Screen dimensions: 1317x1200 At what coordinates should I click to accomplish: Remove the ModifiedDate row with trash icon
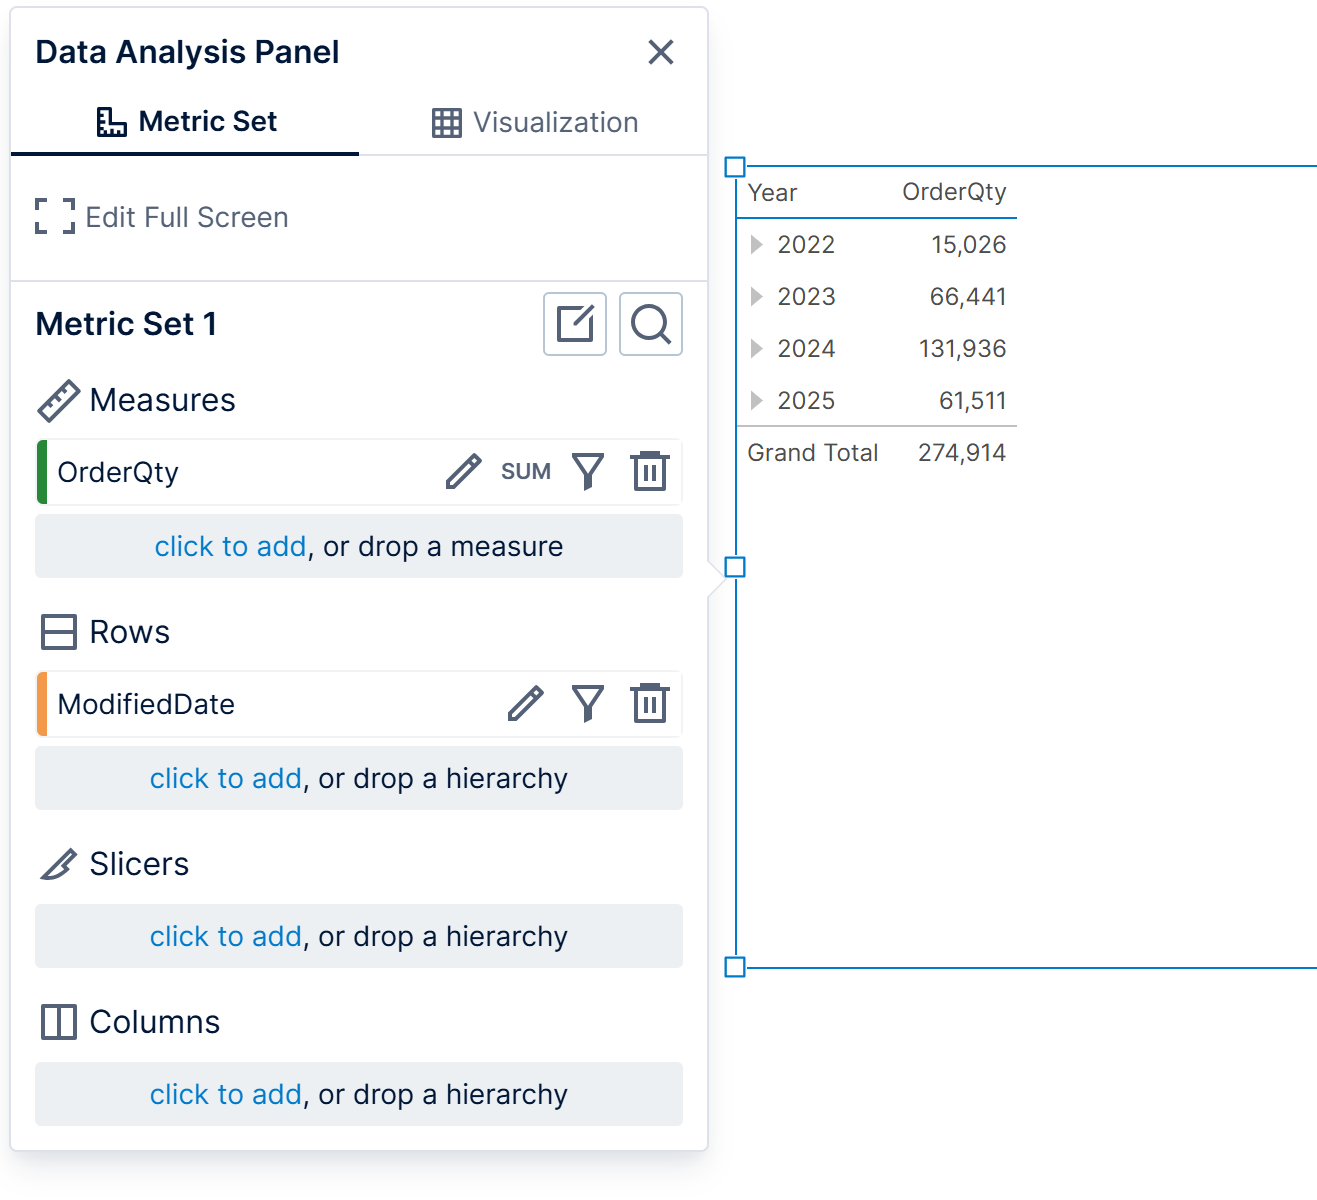[650, 703]
